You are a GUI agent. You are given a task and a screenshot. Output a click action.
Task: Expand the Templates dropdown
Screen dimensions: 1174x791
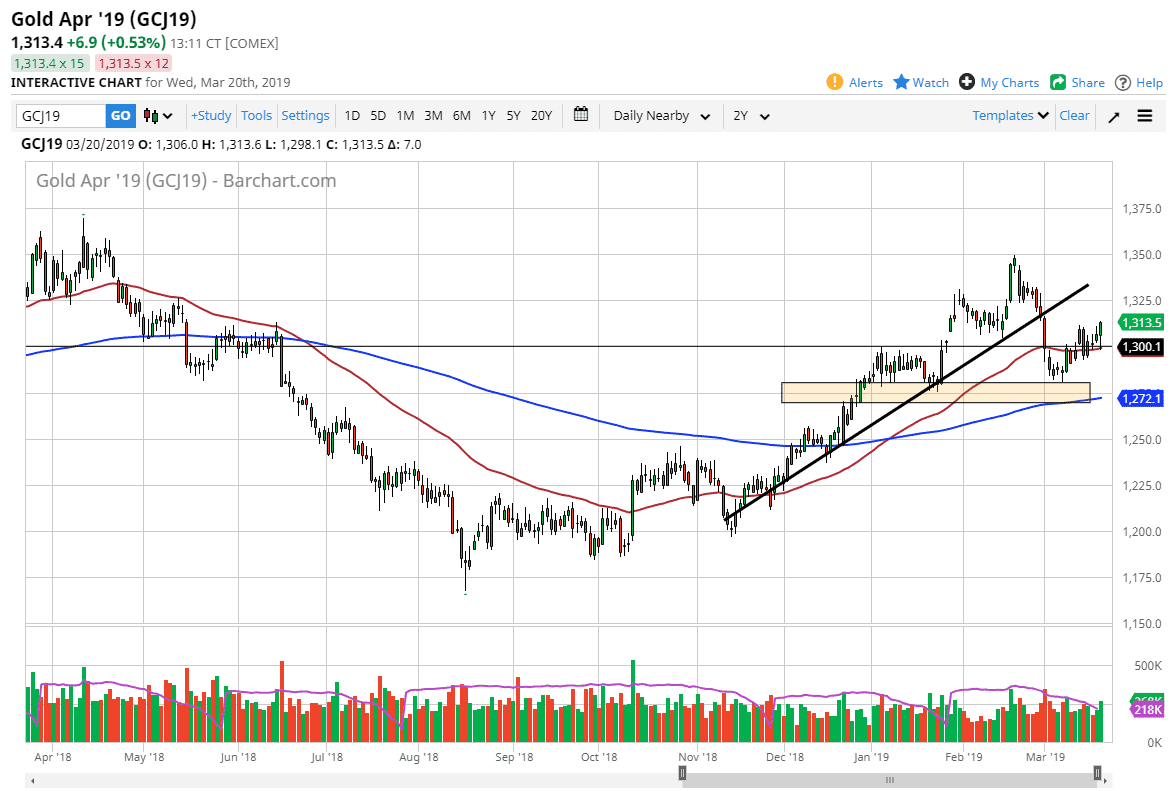click(1010, 116)
